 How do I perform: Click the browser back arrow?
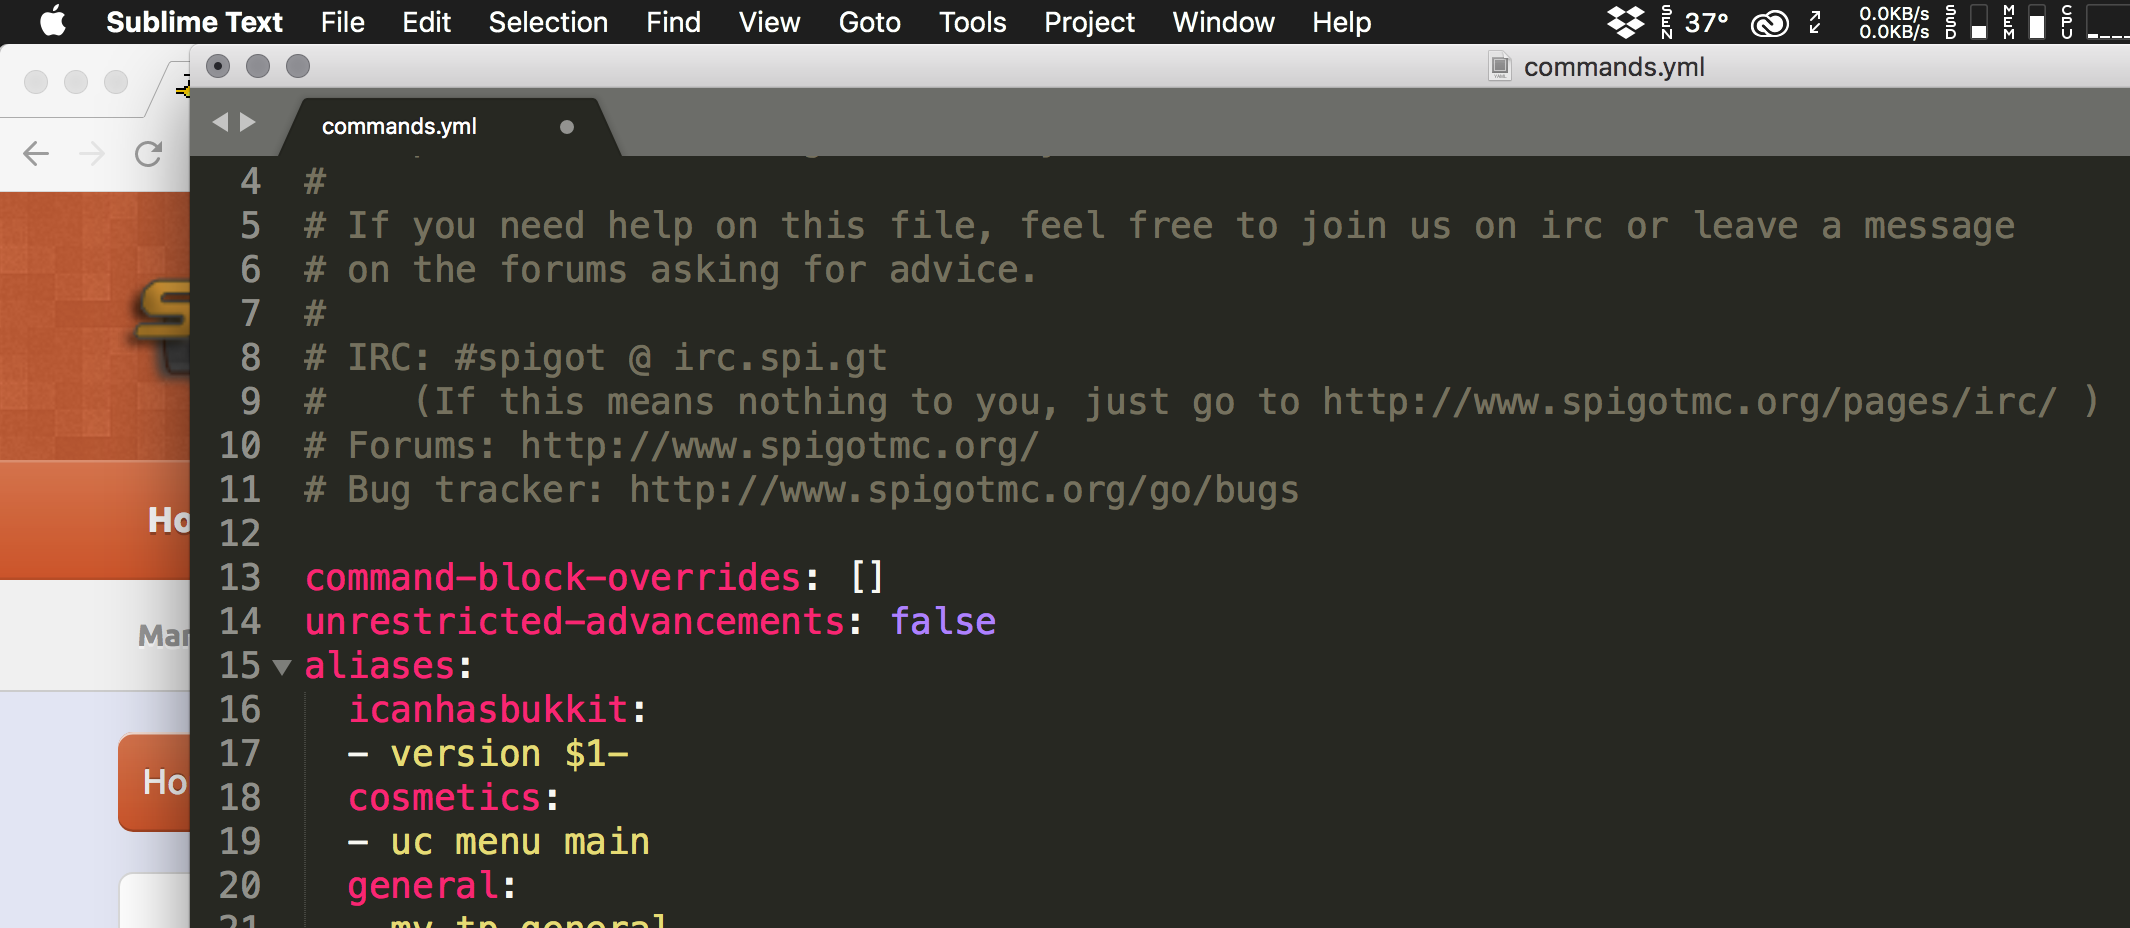click(36, 153)
